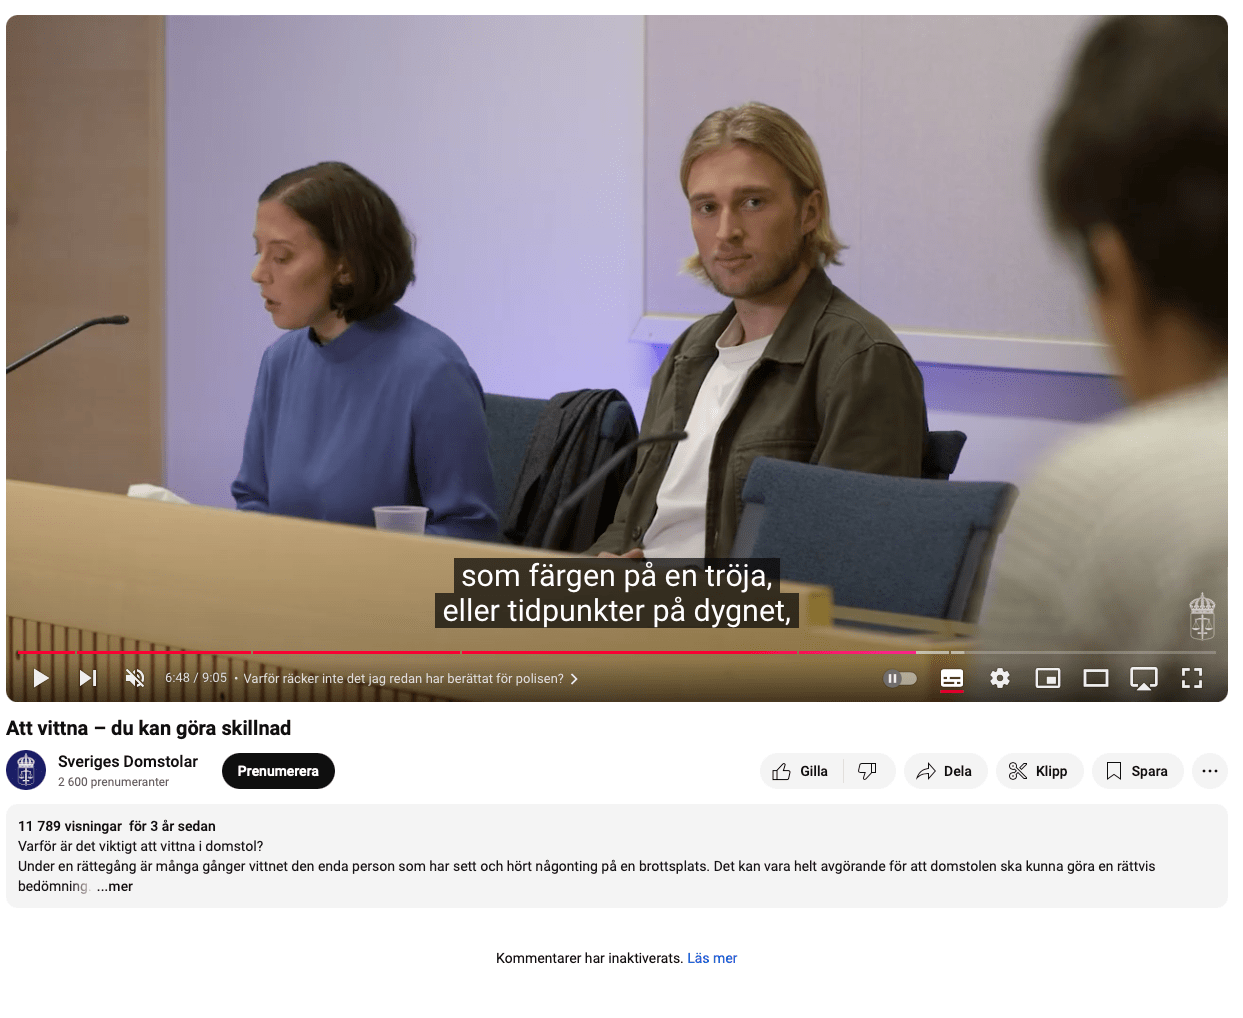
Task: Cast video with AirPlay icon
Action: [1144, 679]
